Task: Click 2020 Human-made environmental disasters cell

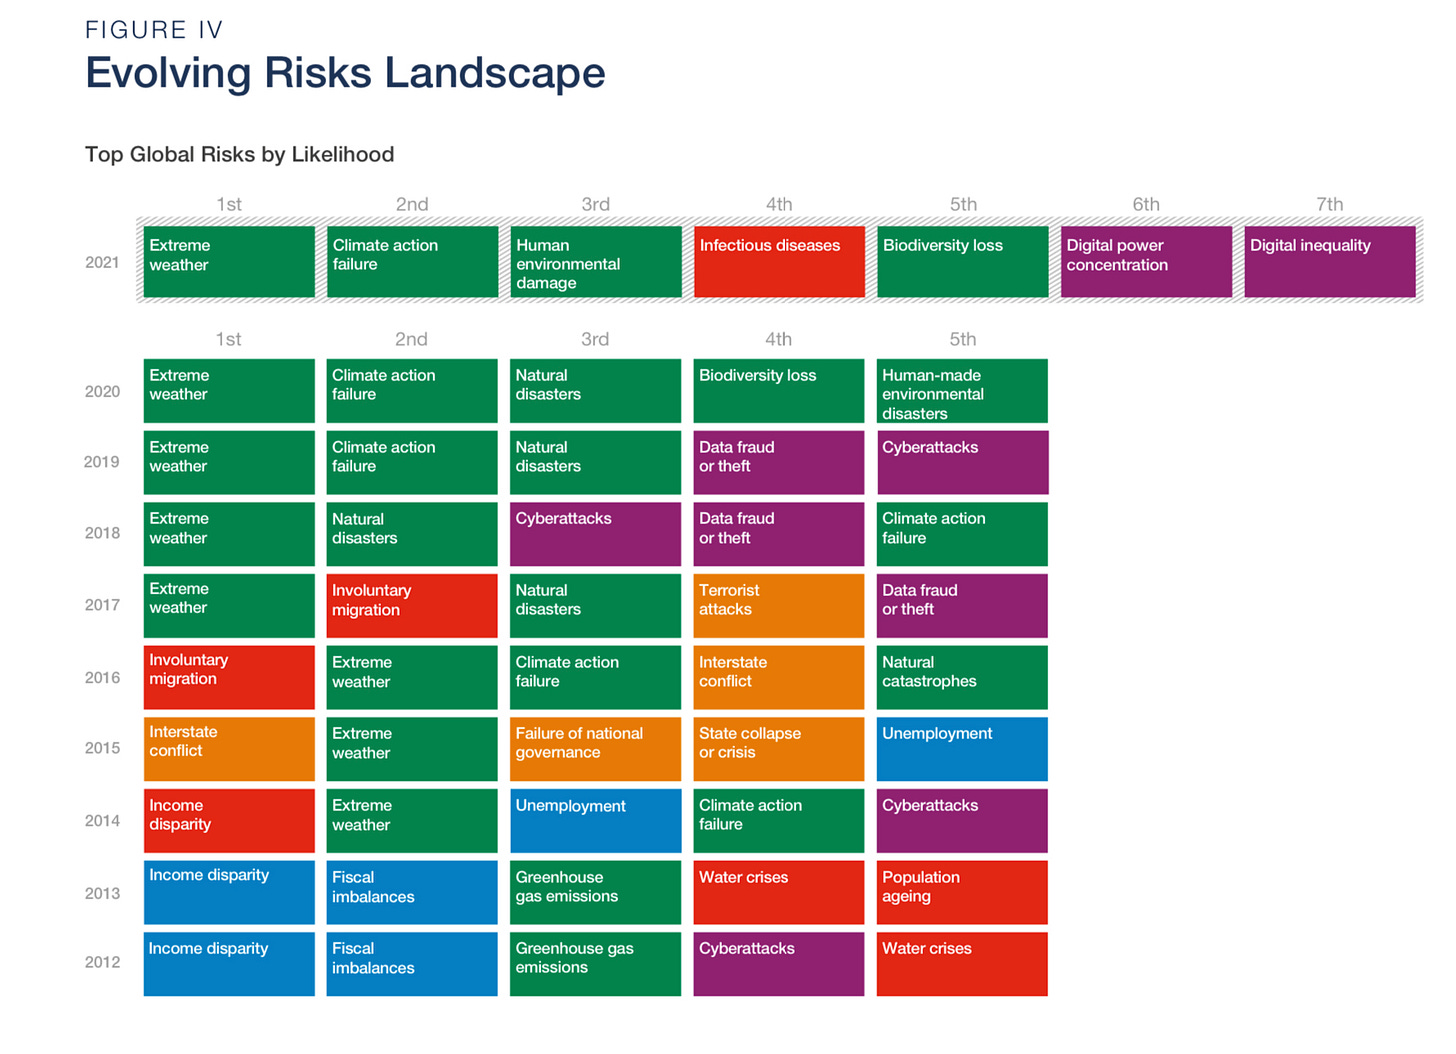Action: 962,391
